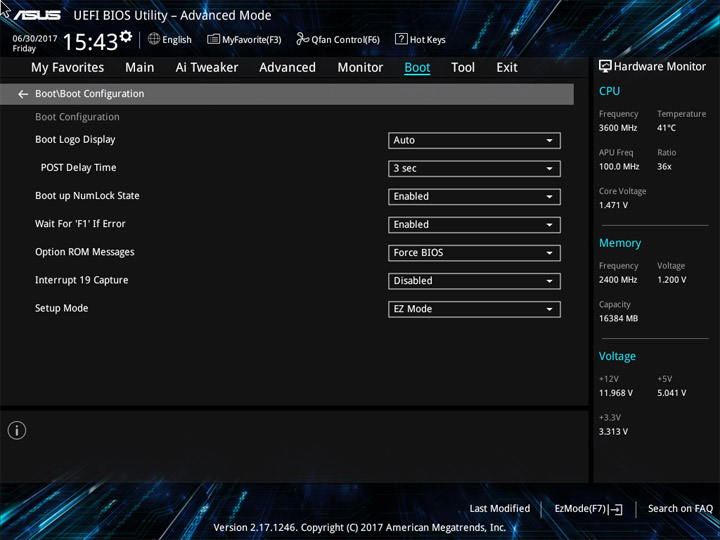Open MyFavorite(F3)
Viewport: 720px width, 540px height.
click(244, 39)
